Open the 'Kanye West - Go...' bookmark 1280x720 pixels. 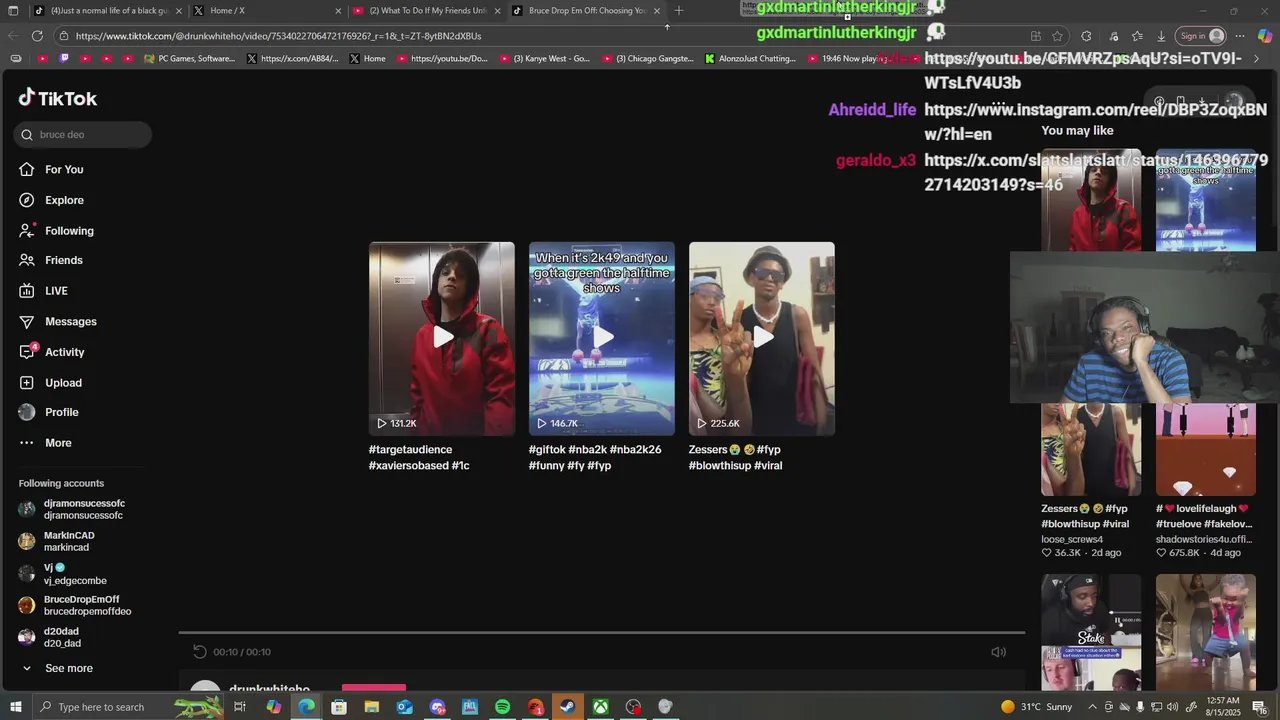click(x=544, y=59)
